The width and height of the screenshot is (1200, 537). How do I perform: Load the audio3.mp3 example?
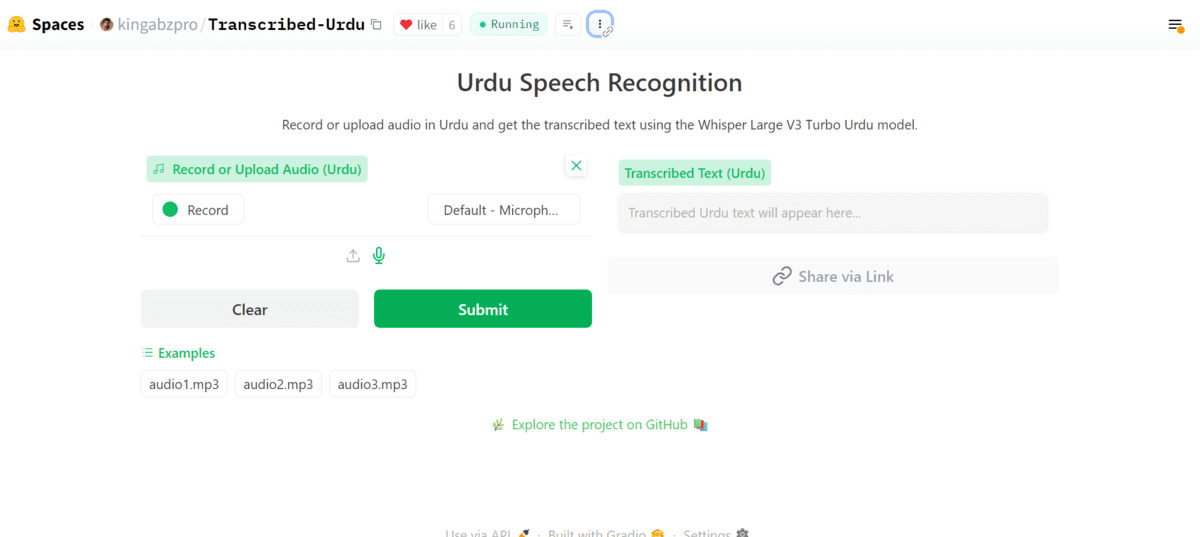click(372, 384)
